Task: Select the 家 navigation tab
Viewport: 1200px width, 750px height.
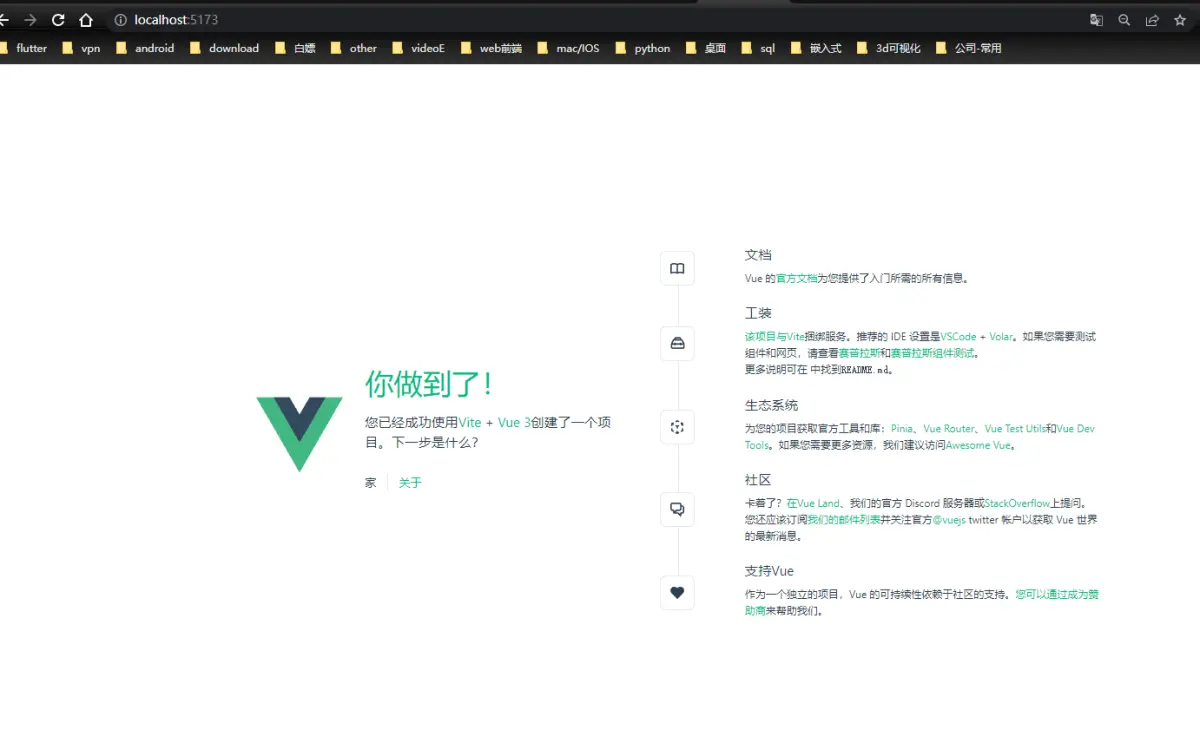Action: pyautogui.click(x=371, y=483)
